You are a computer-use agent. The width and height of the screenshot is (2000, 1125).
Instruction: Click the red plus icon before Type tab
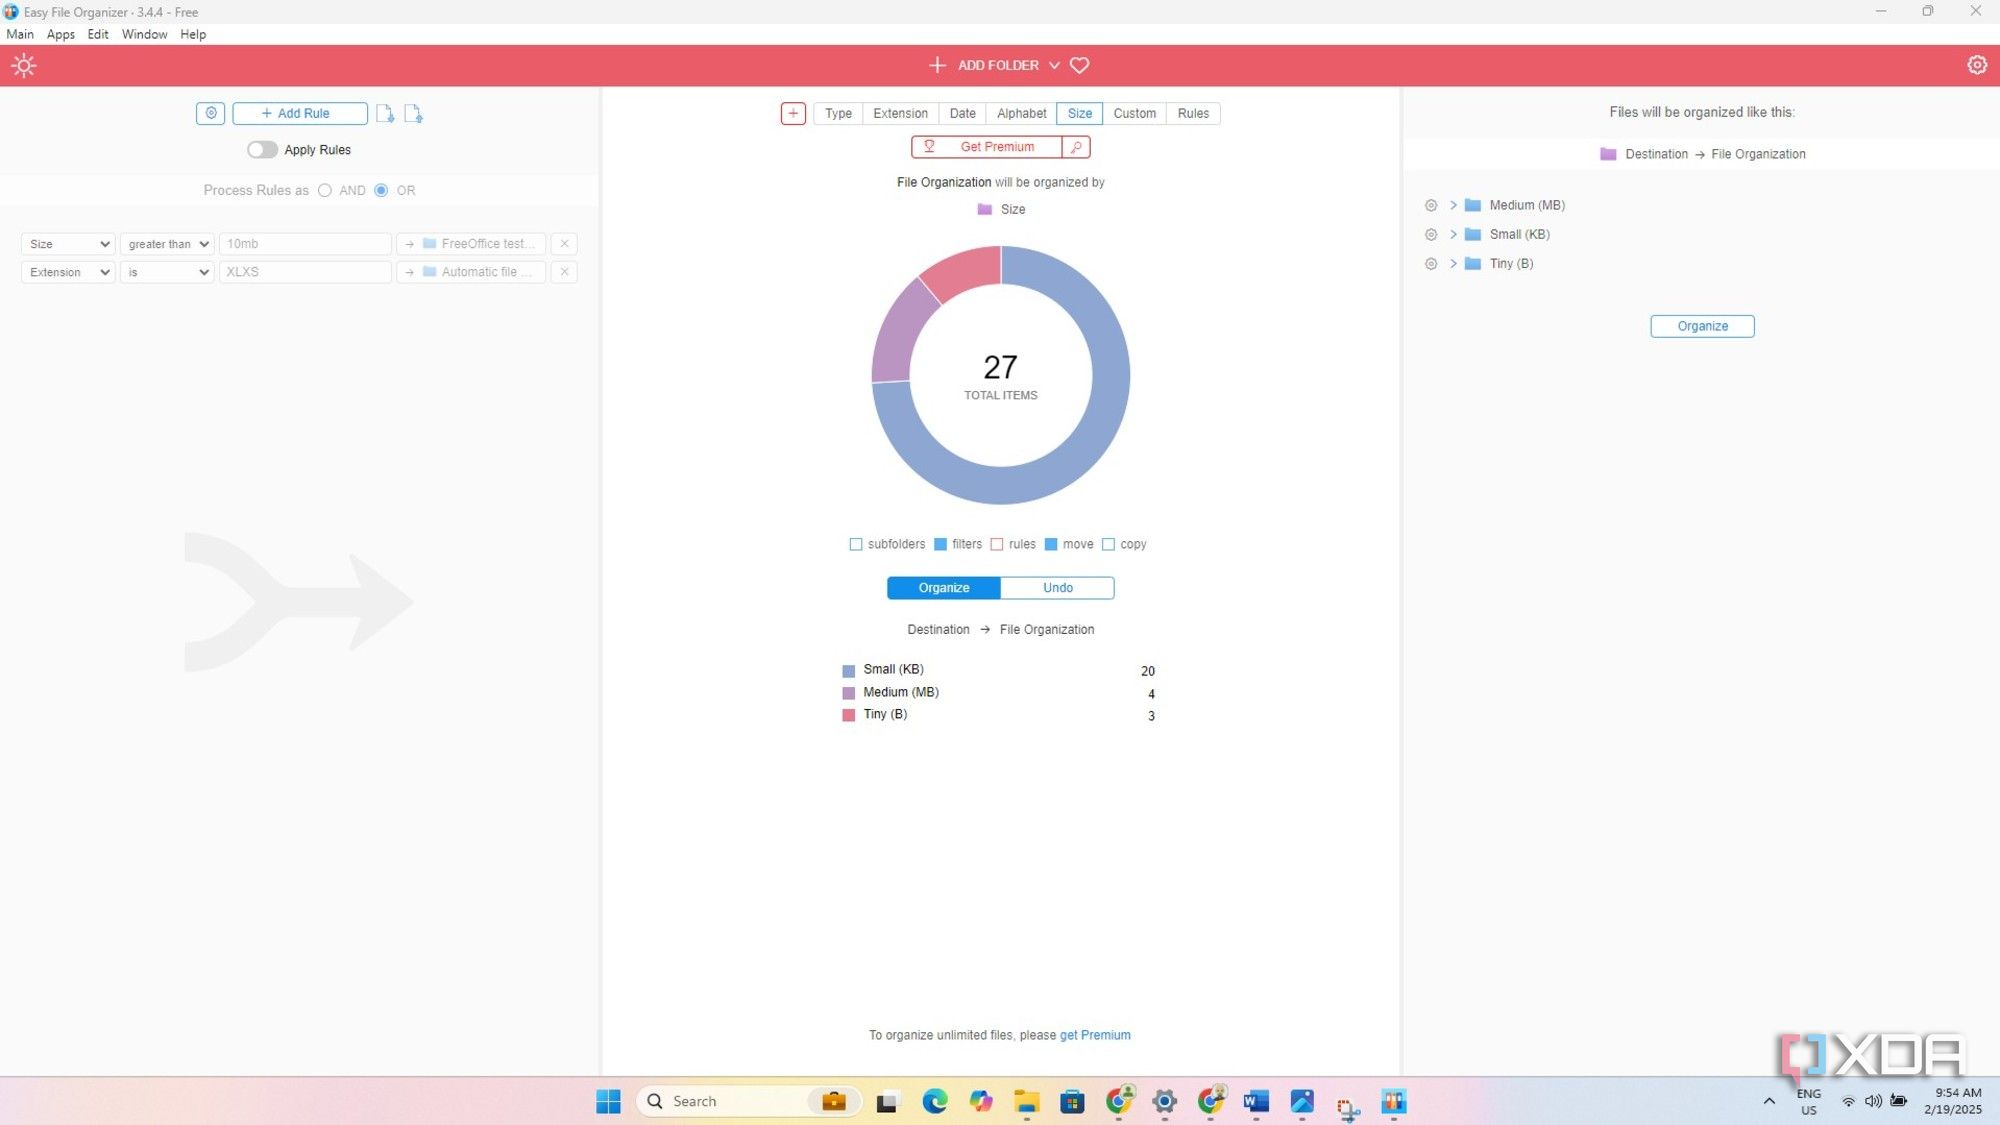[793, 113]
